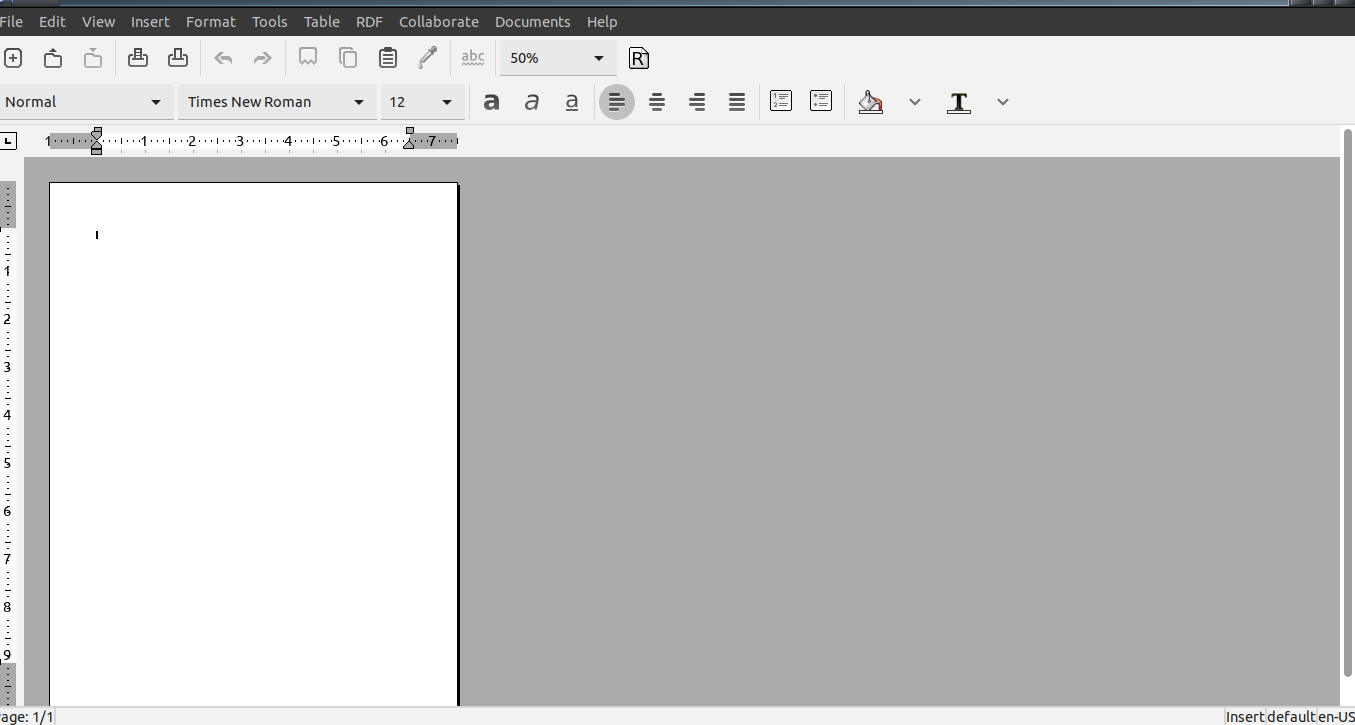The width and height of the screenshot is (1355, 725).
Task: Open the 50% zoom dropdown
Action: tap(558, 58)
